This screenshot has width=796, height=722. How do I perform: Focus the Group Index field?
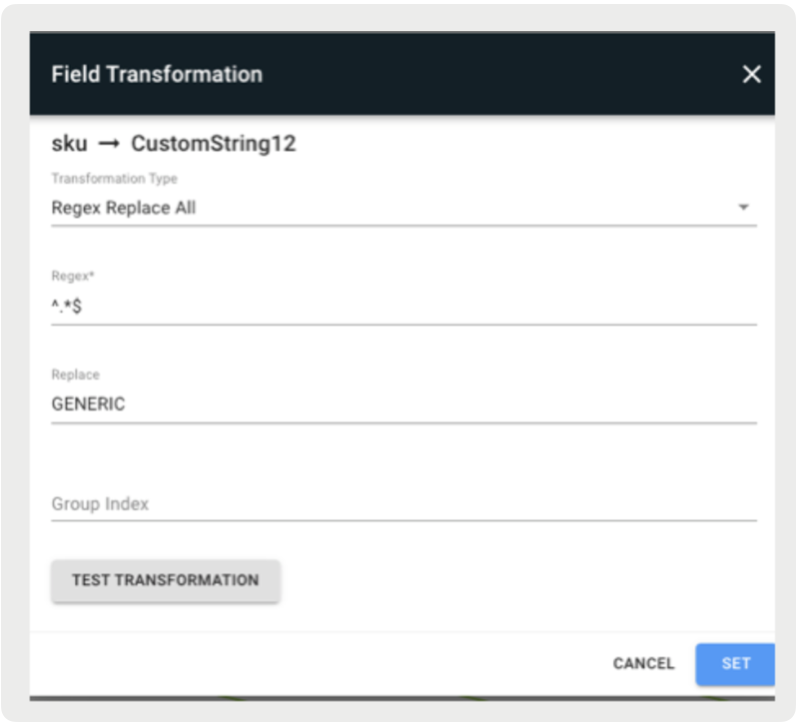pyautogui.click(x=404, y=504)
